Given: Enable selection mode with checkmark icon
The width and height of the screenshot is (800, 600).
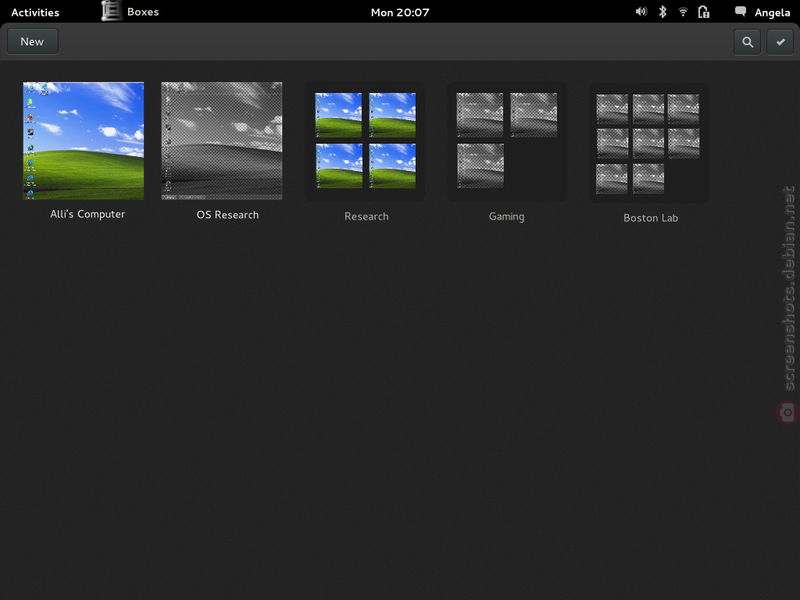Looking at the screenshot, I should [x=780, y=42].
